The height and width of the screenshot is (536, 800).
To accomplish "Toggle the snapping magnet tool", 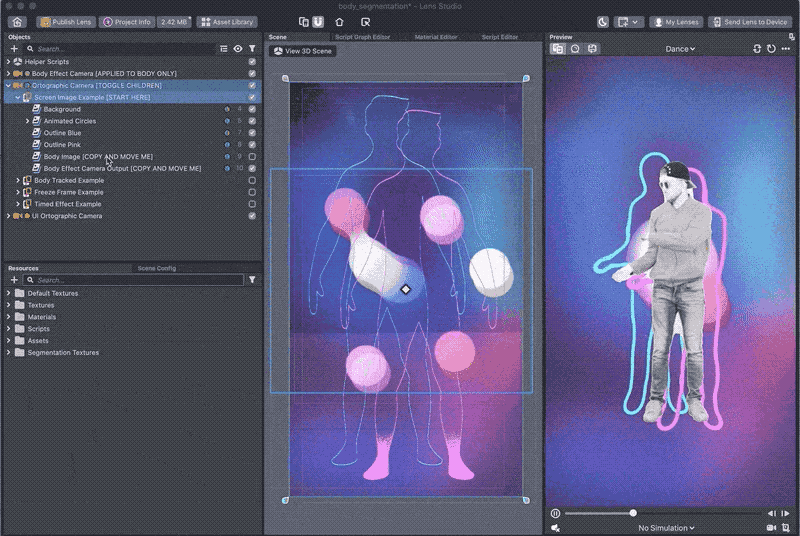I will click(x=317, y=21).
